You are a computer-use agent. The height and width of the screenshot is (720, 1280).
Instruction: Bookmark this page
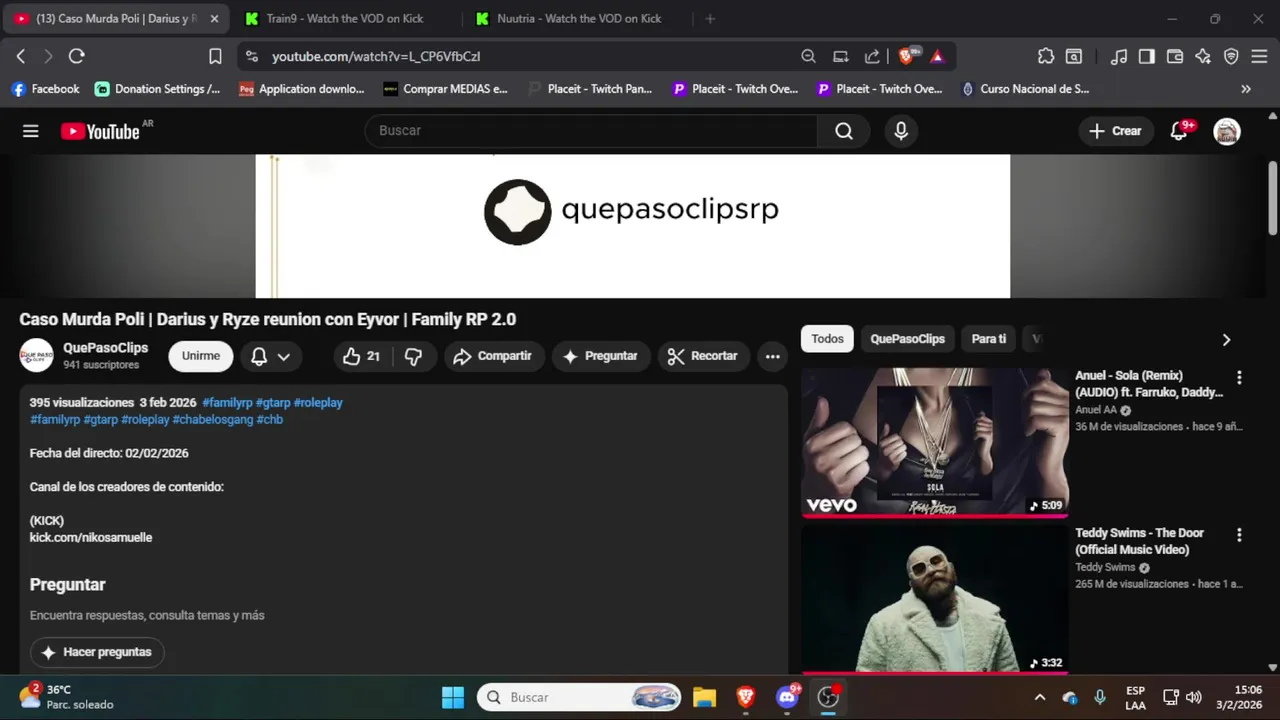click(215, 56)
